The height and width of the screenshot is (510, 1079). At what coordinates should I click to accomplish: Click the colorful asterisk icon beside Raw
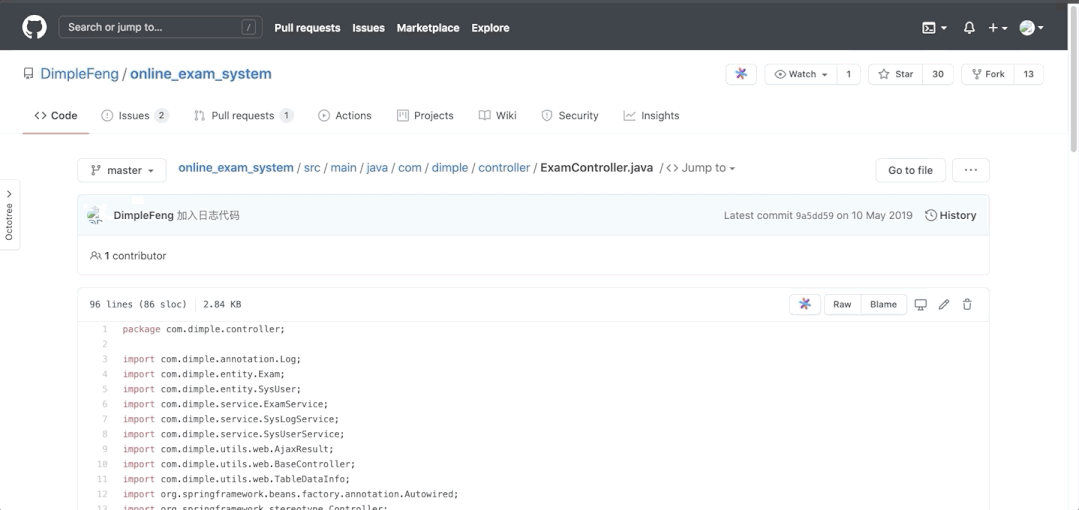pyautogui.click(x=804, y=304)
